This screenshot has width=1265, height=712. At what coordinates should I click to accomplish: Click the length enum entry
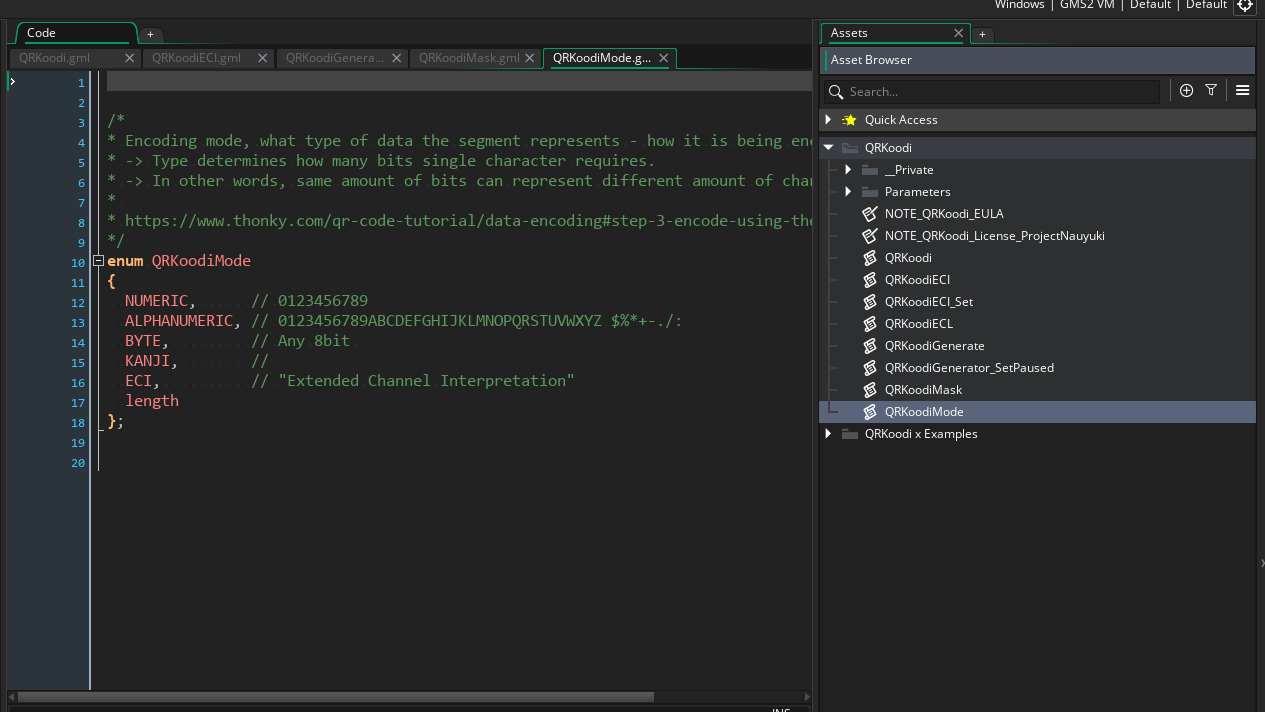point(152,401)
